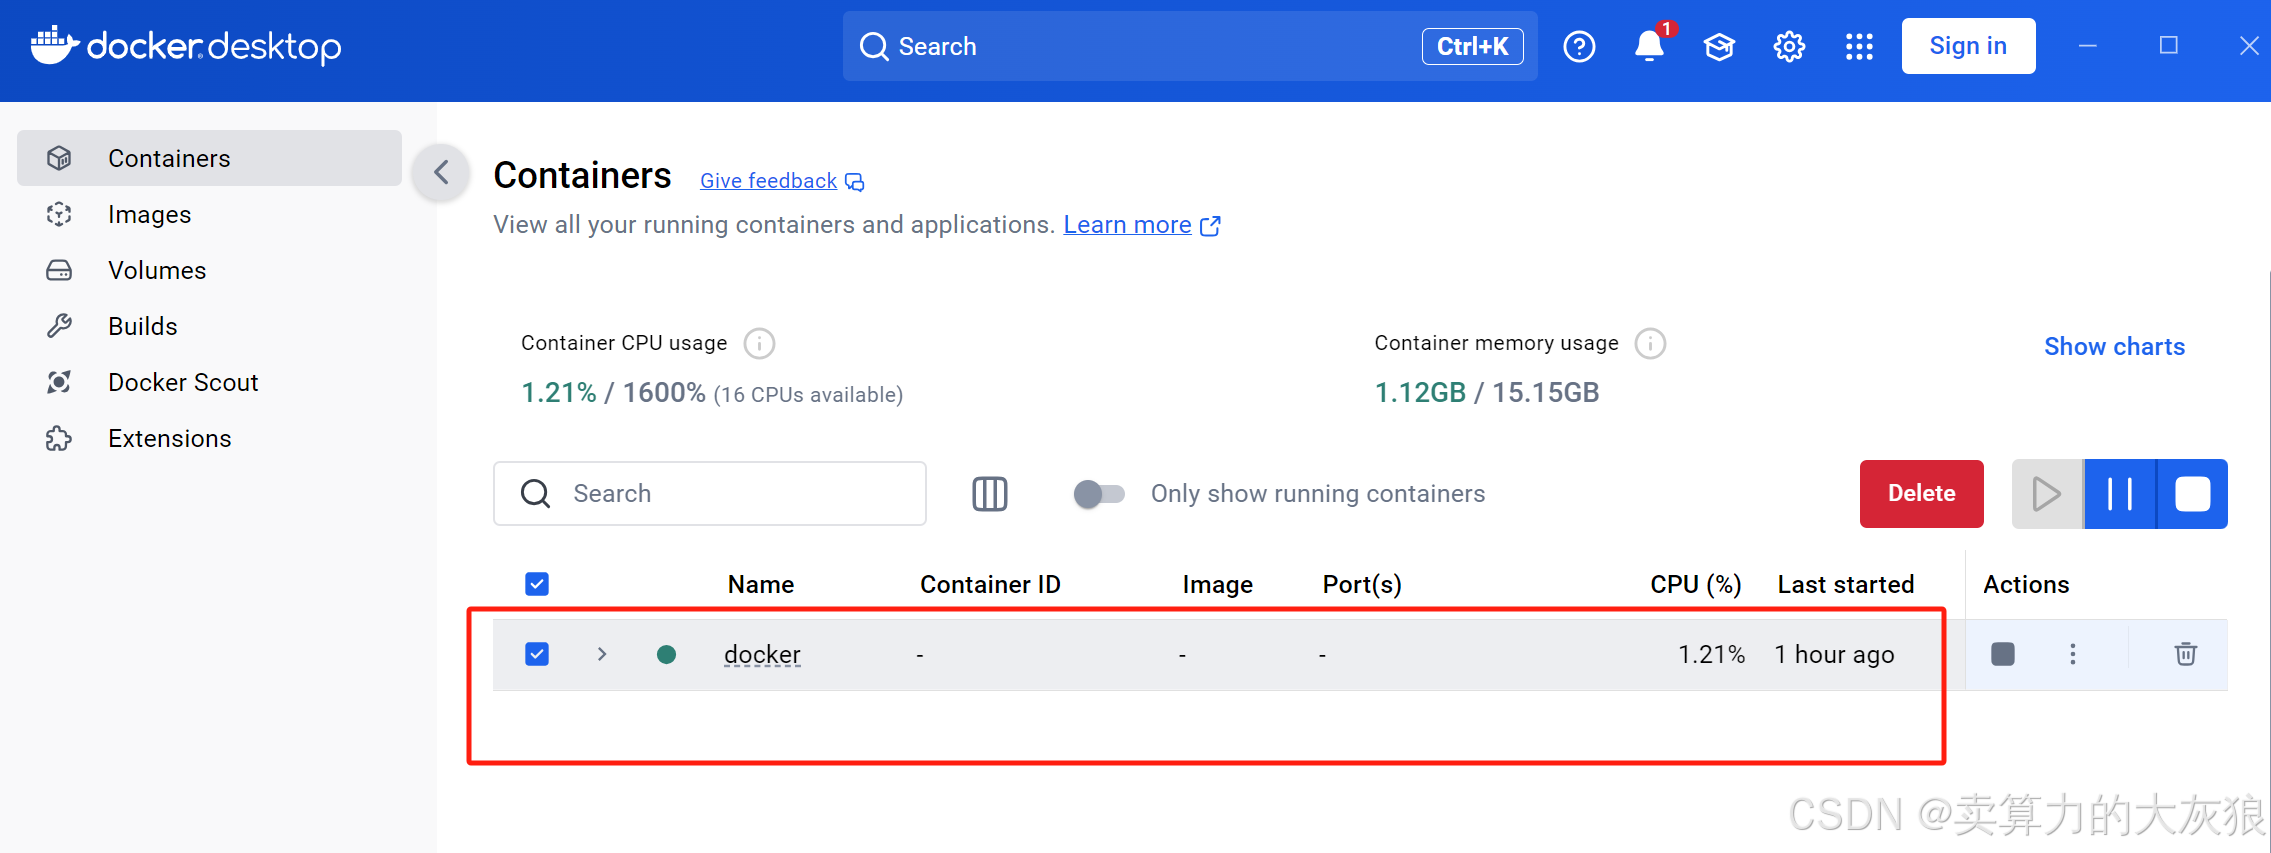2271x853 pixels.
Task: Click the Ctrl+K shortcut badge
Action: (1472, 46)
